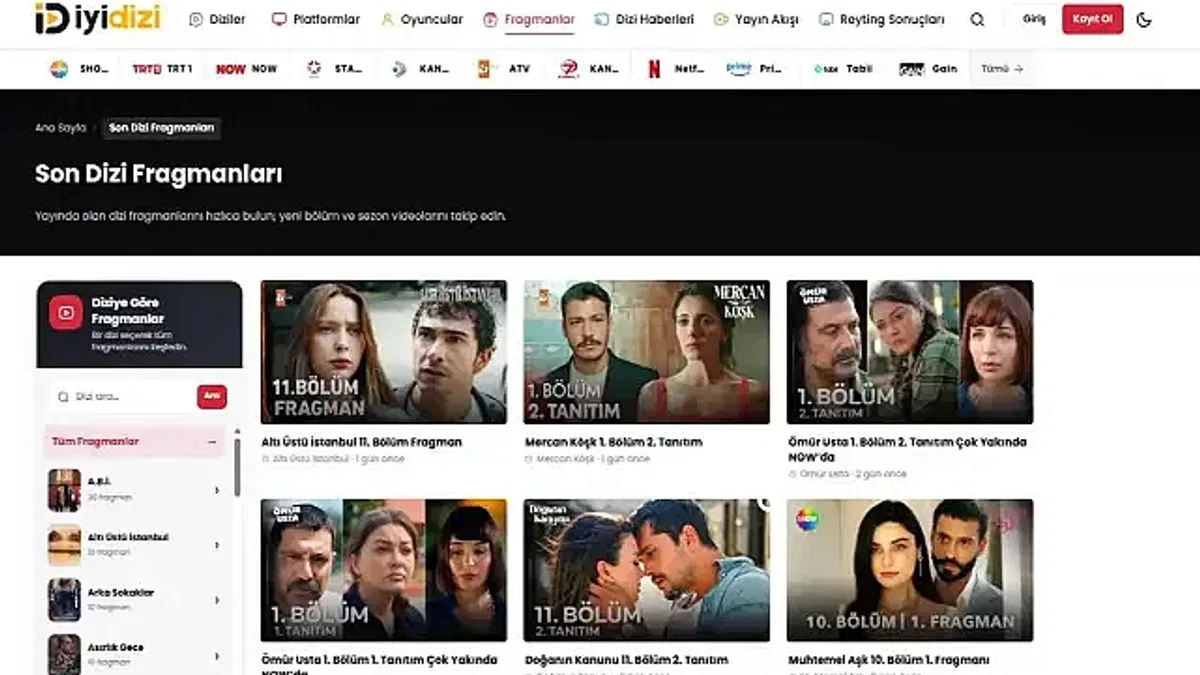Open the Platformlar menu
Screen dimensions: 1200x675
tap(316, 19)
